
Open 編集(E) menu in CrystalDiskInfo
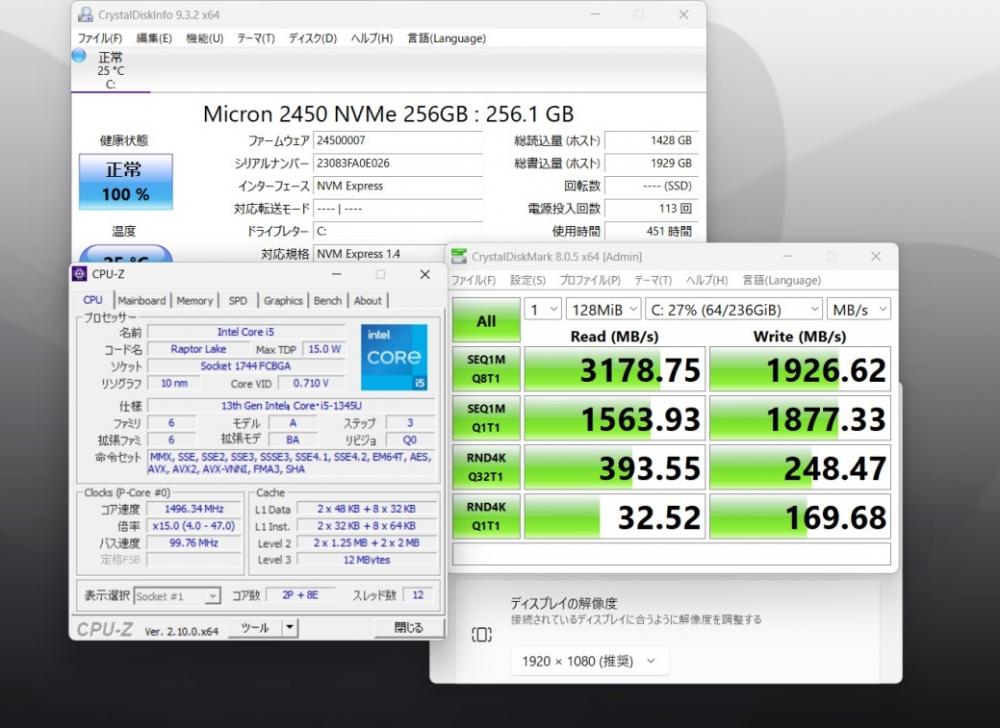tap(154, 38)
